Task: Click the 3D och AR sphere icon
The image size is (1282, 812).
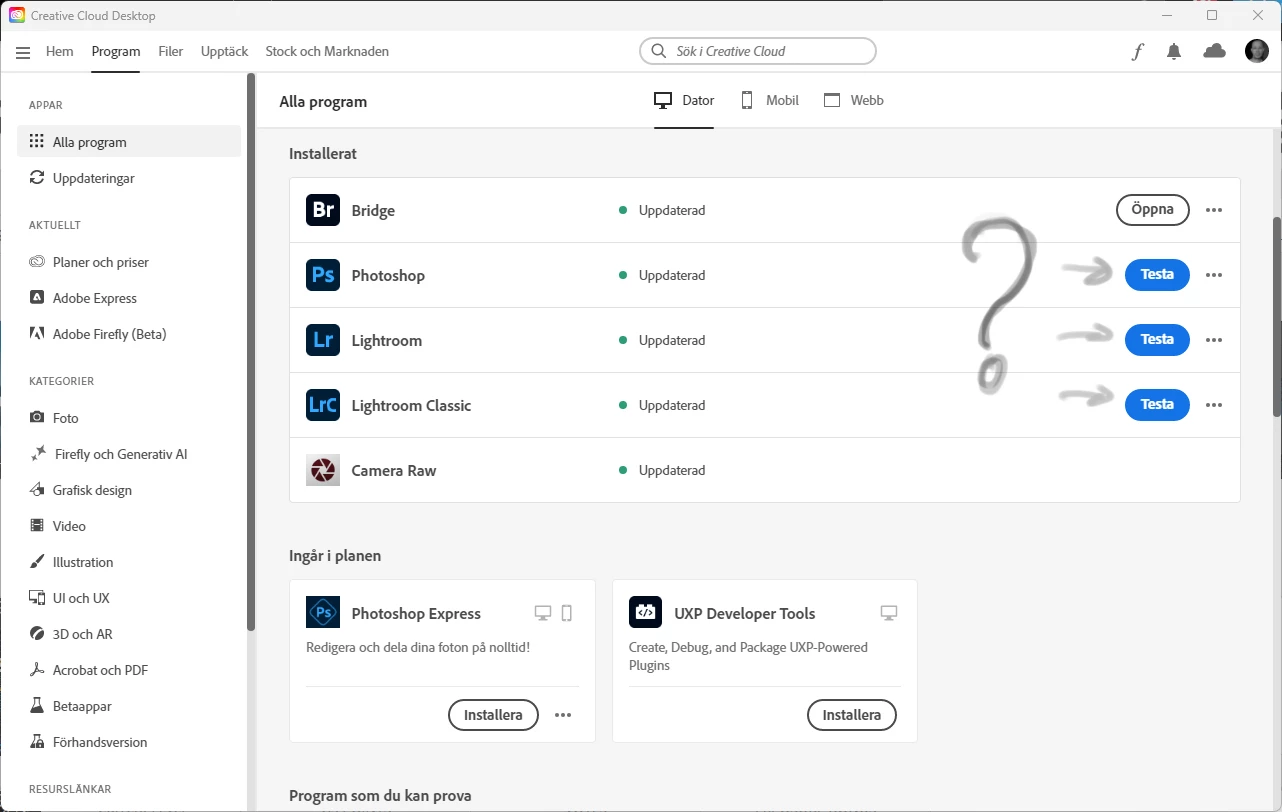Action: coord(37,634)
